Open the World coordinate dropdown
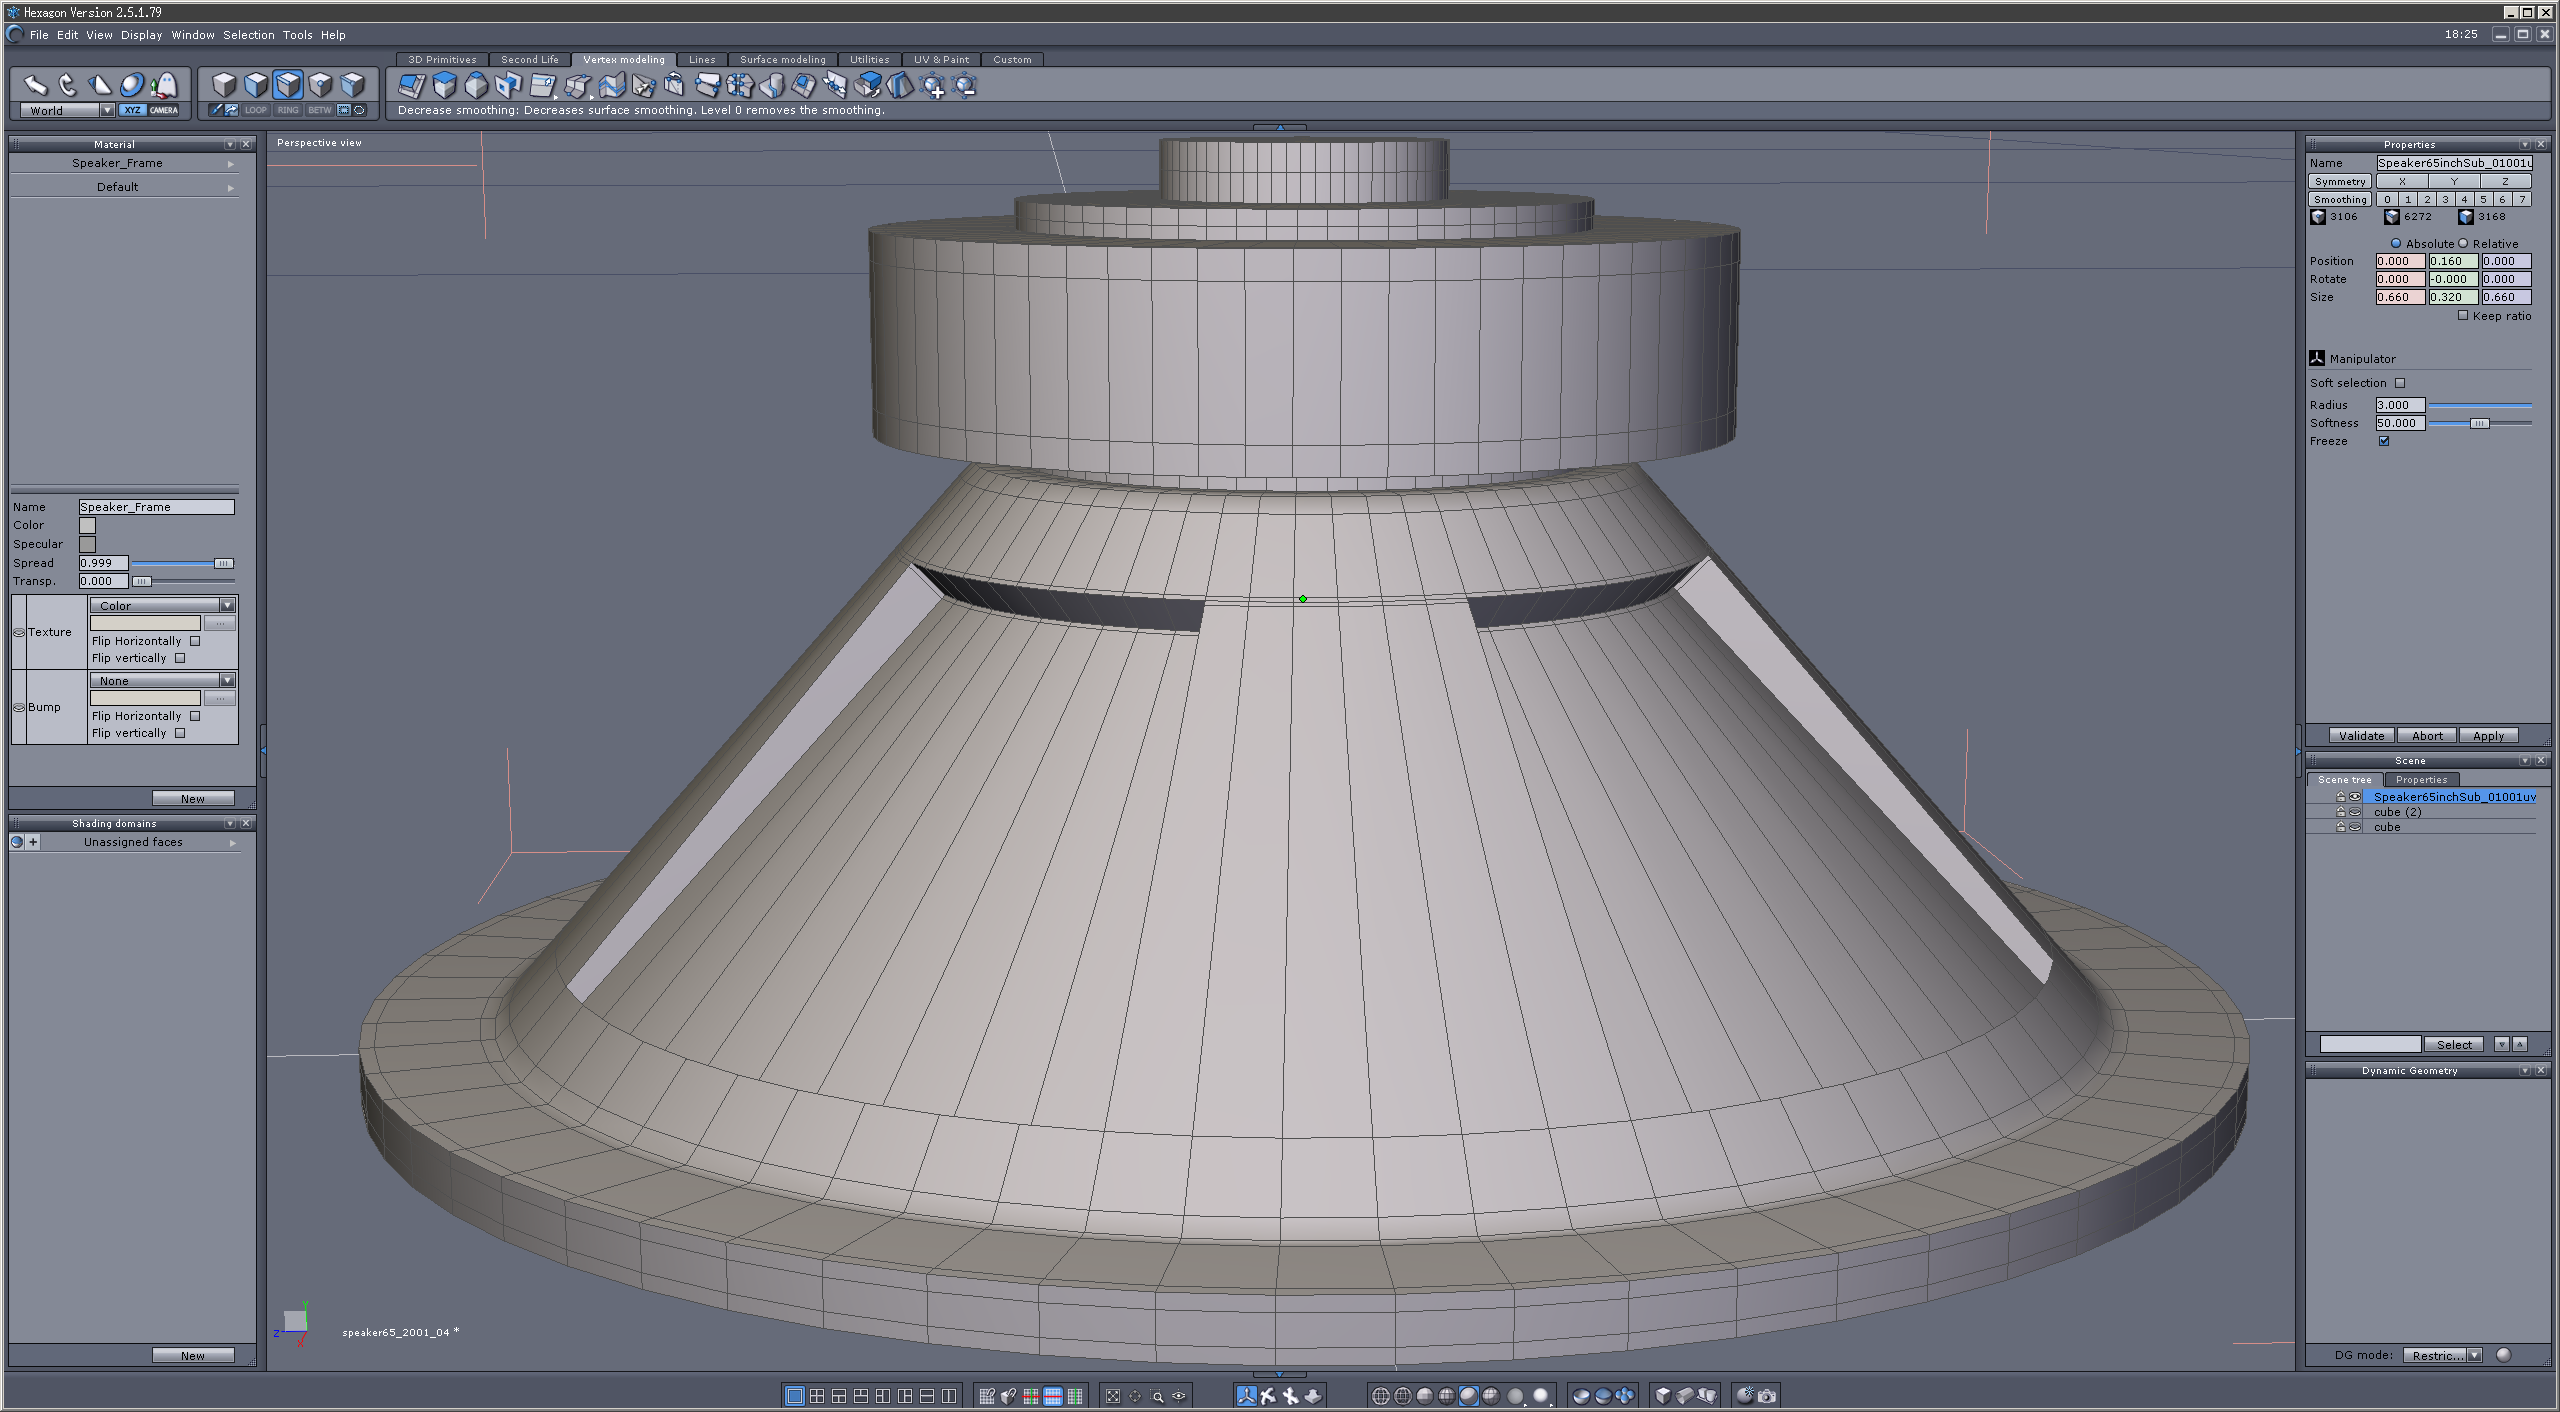 107,110
